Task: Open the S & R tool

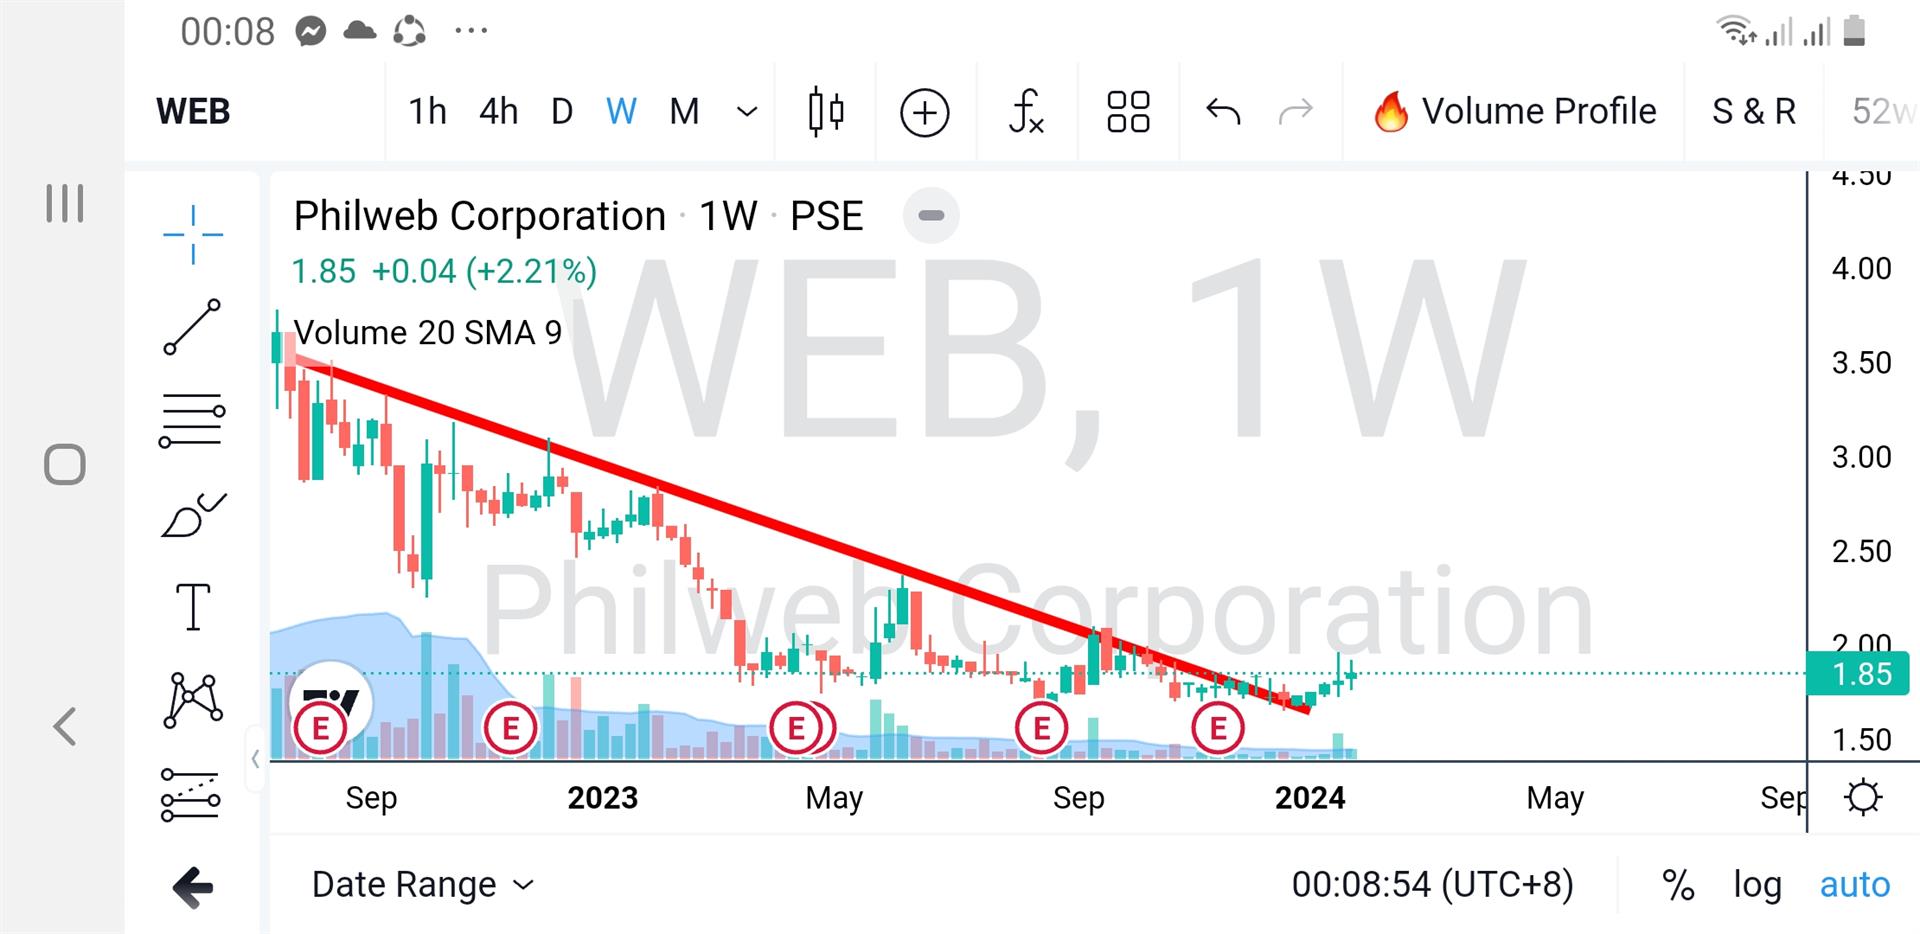Action: pos(1753,111)
